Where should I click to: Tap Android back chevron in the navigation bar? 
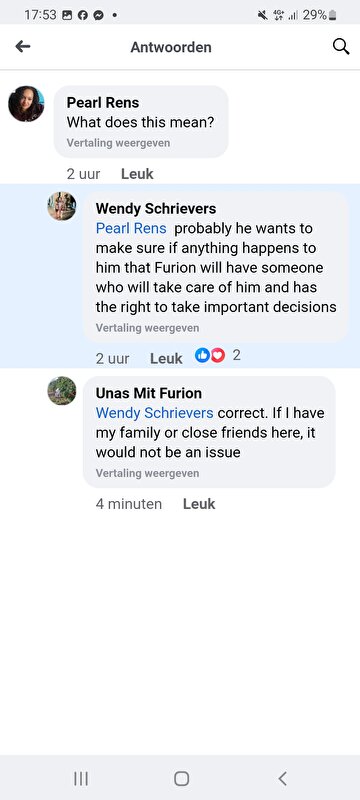click(x=282, y=779)
